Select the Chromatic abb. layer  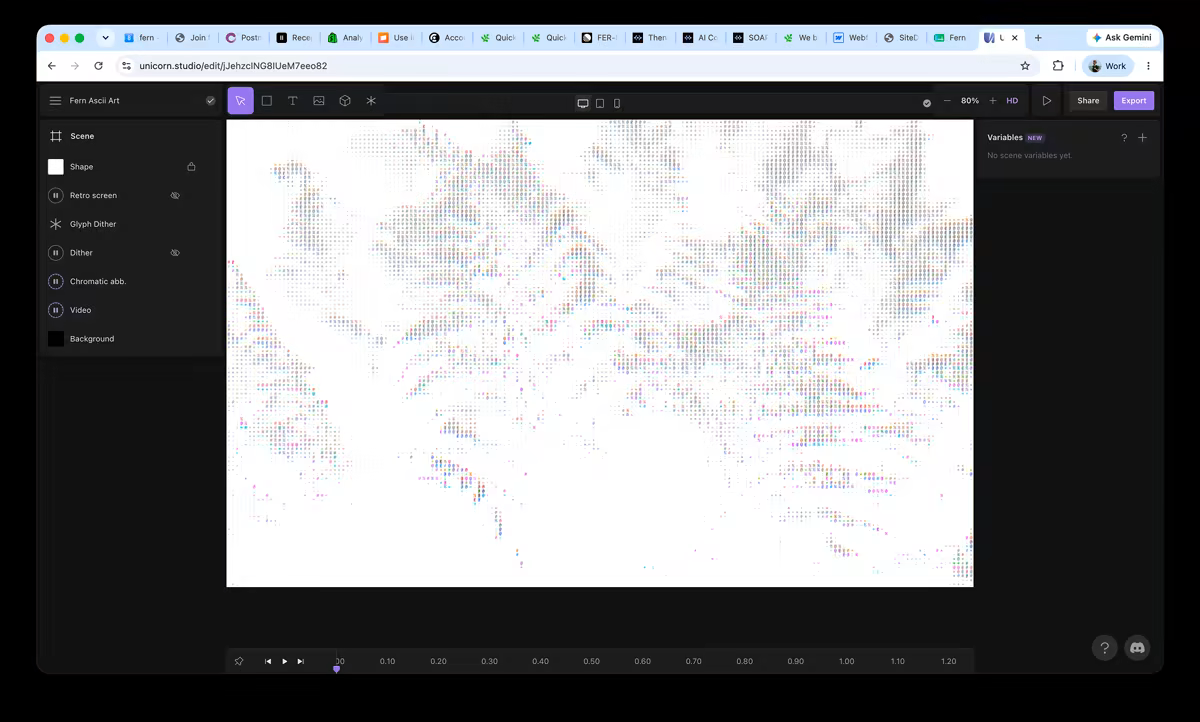point(131,282)
